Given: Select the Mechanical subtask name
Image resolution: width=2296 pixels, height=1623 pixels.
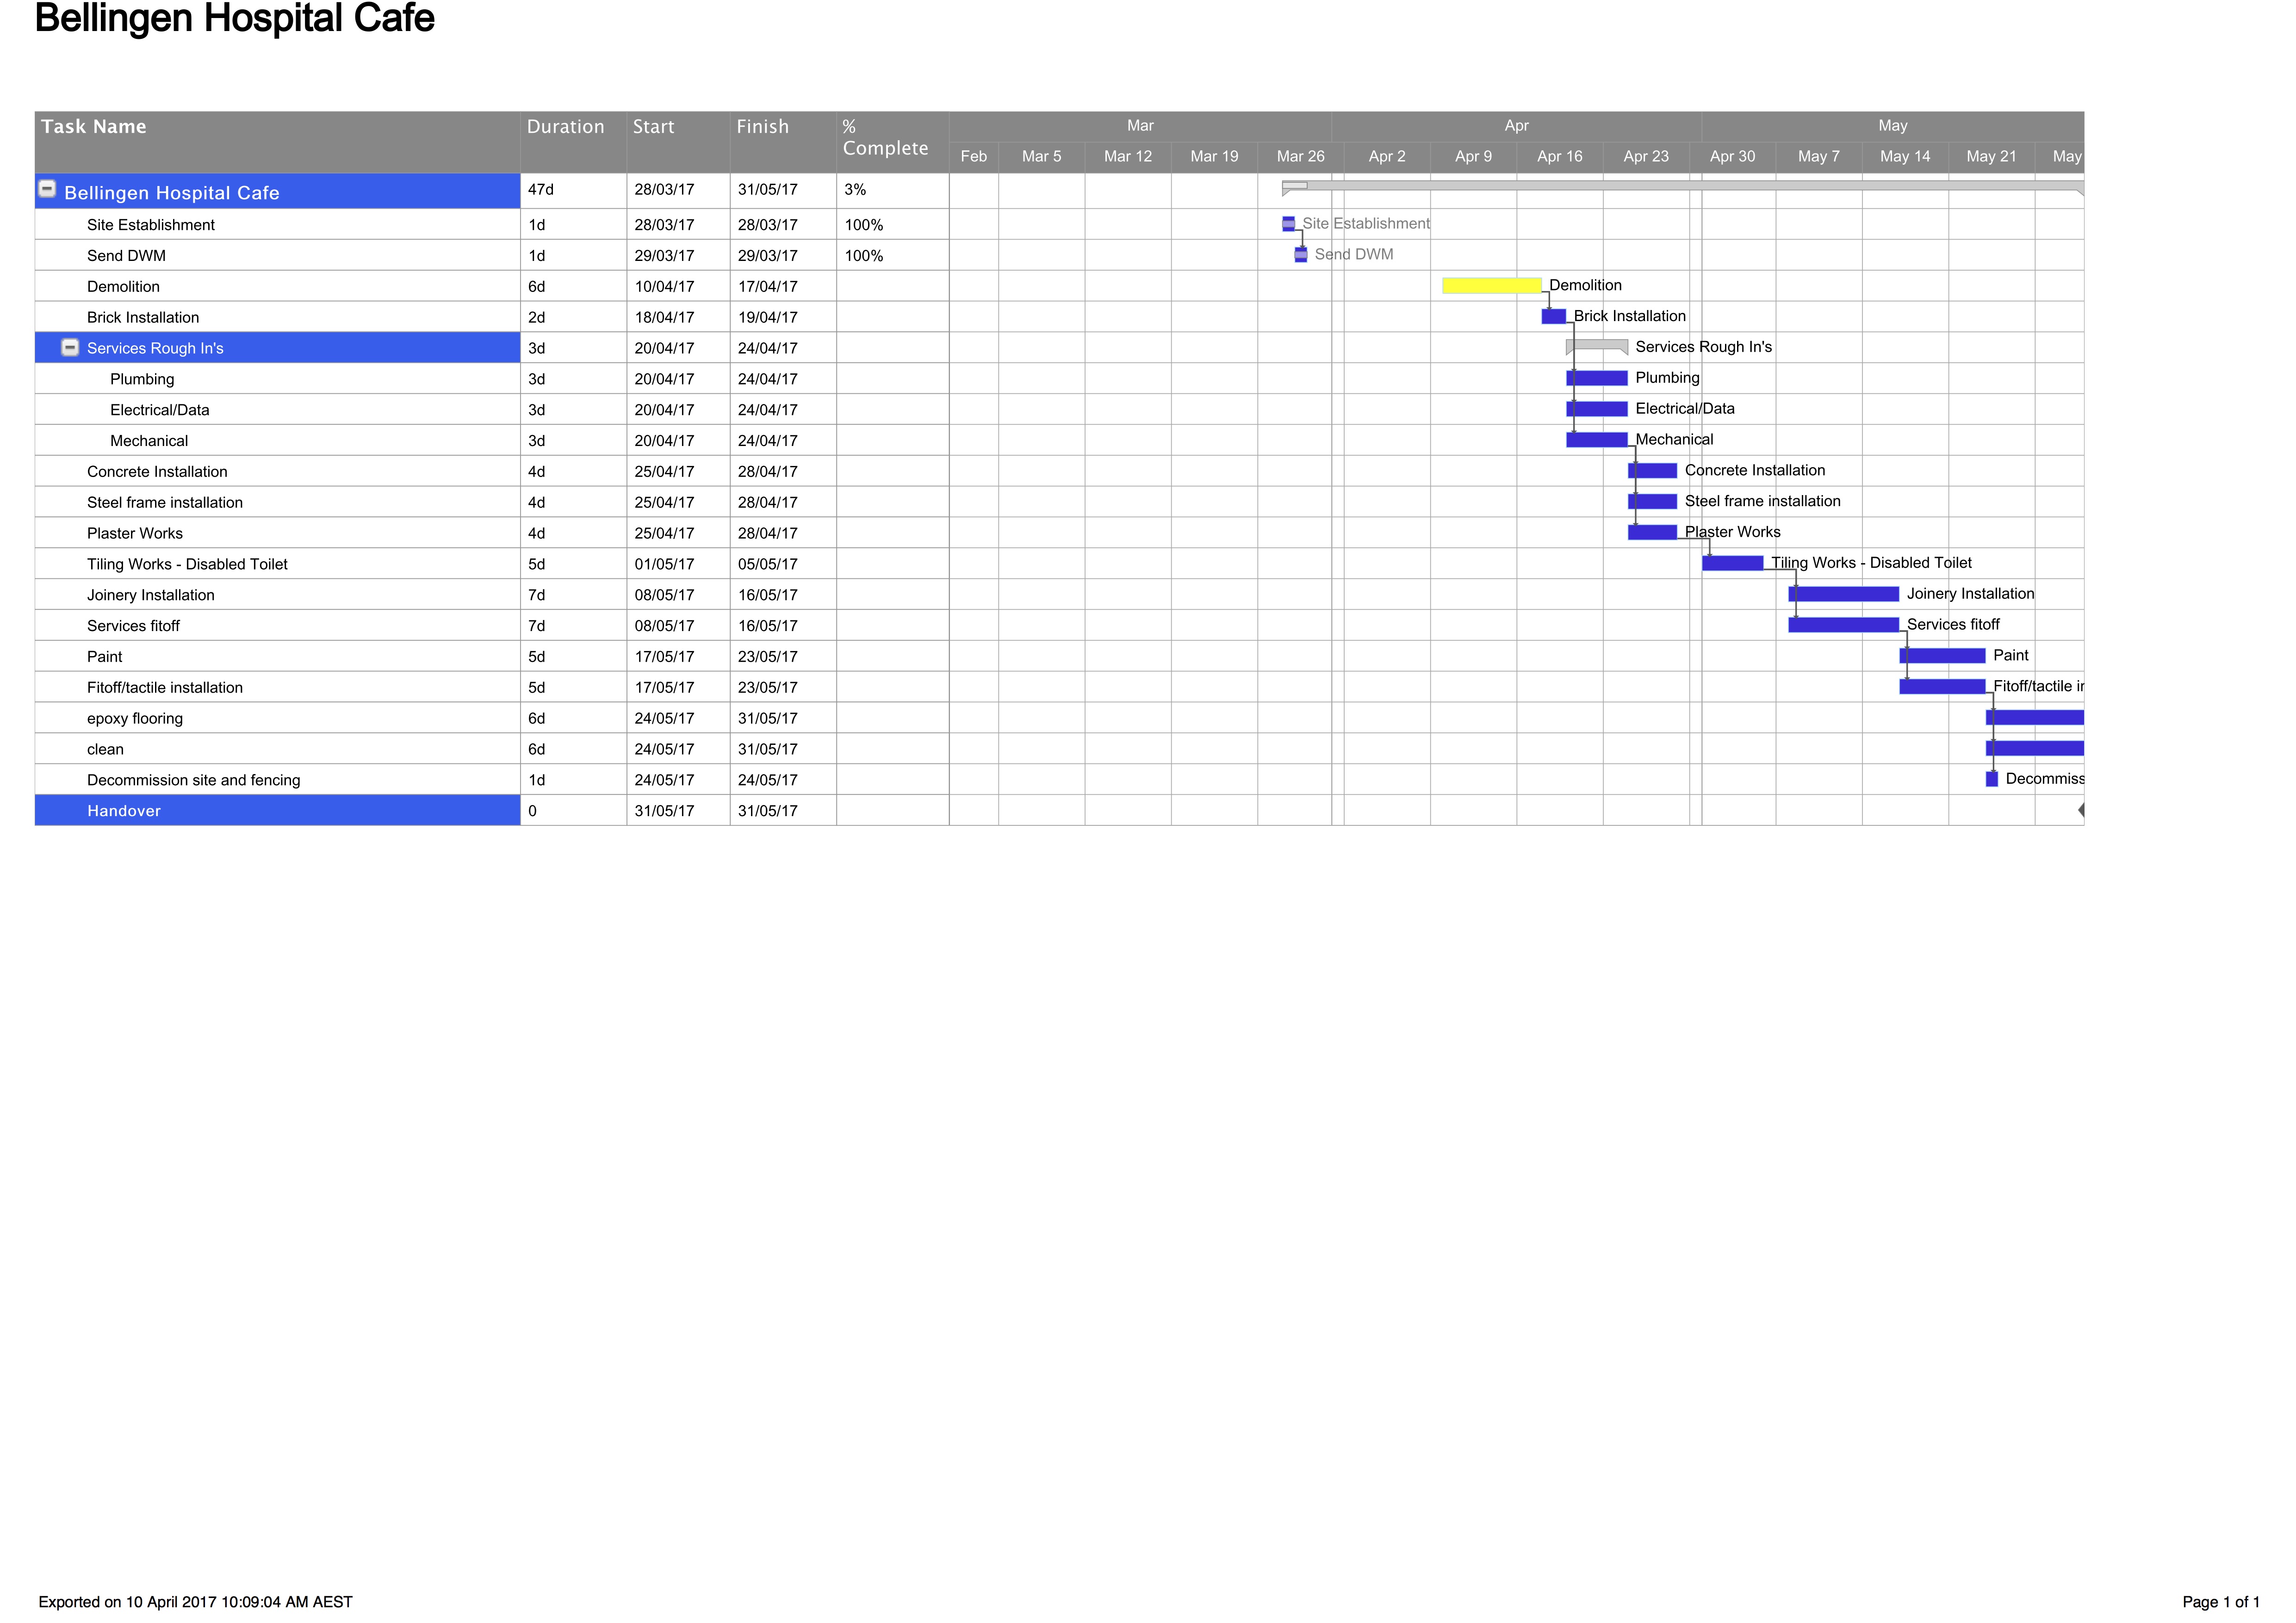Looking at the screenshot, I should [x=149, y=441].
